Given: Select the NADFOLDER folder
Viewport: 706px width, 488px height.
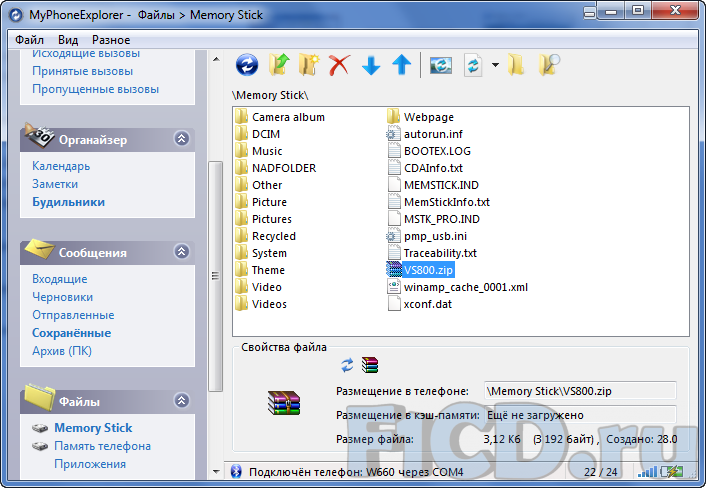Looking at the screenshot, I should [x=276, y=168].
